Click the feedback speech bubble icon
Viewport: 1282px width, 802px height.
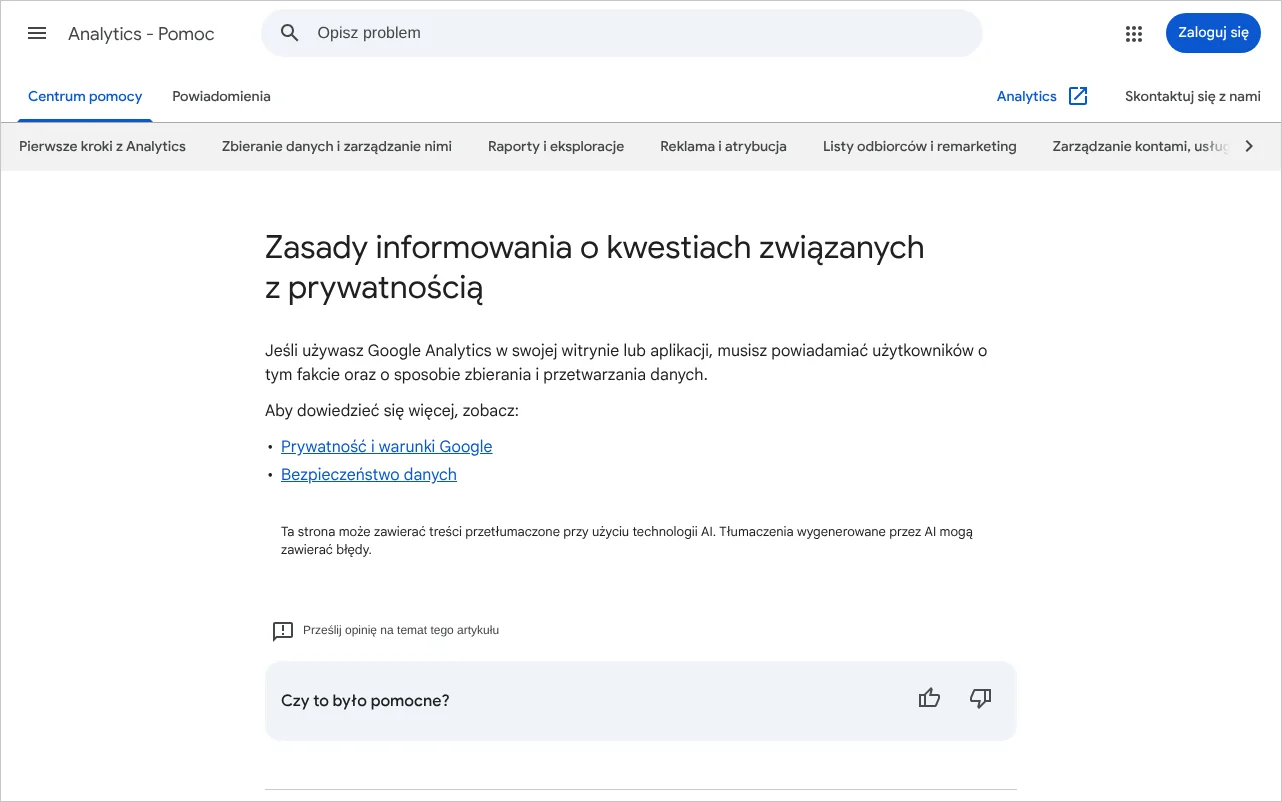tap(283, 631)
